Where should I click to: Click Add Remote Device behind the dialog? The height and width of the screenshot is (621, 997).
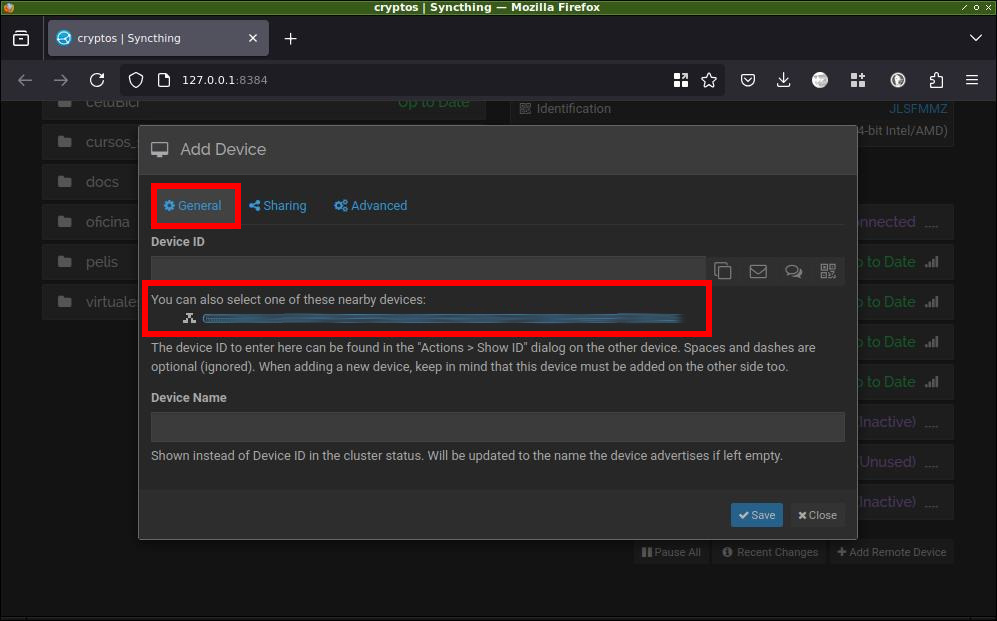pos(891,552)
